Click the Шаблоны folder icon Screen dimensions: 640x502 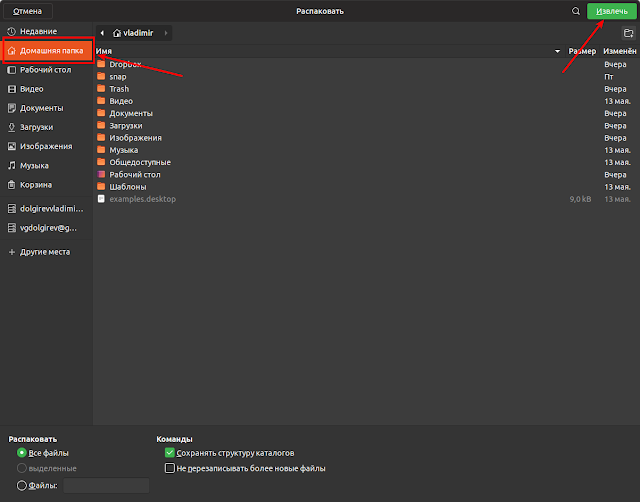(101, 187)
